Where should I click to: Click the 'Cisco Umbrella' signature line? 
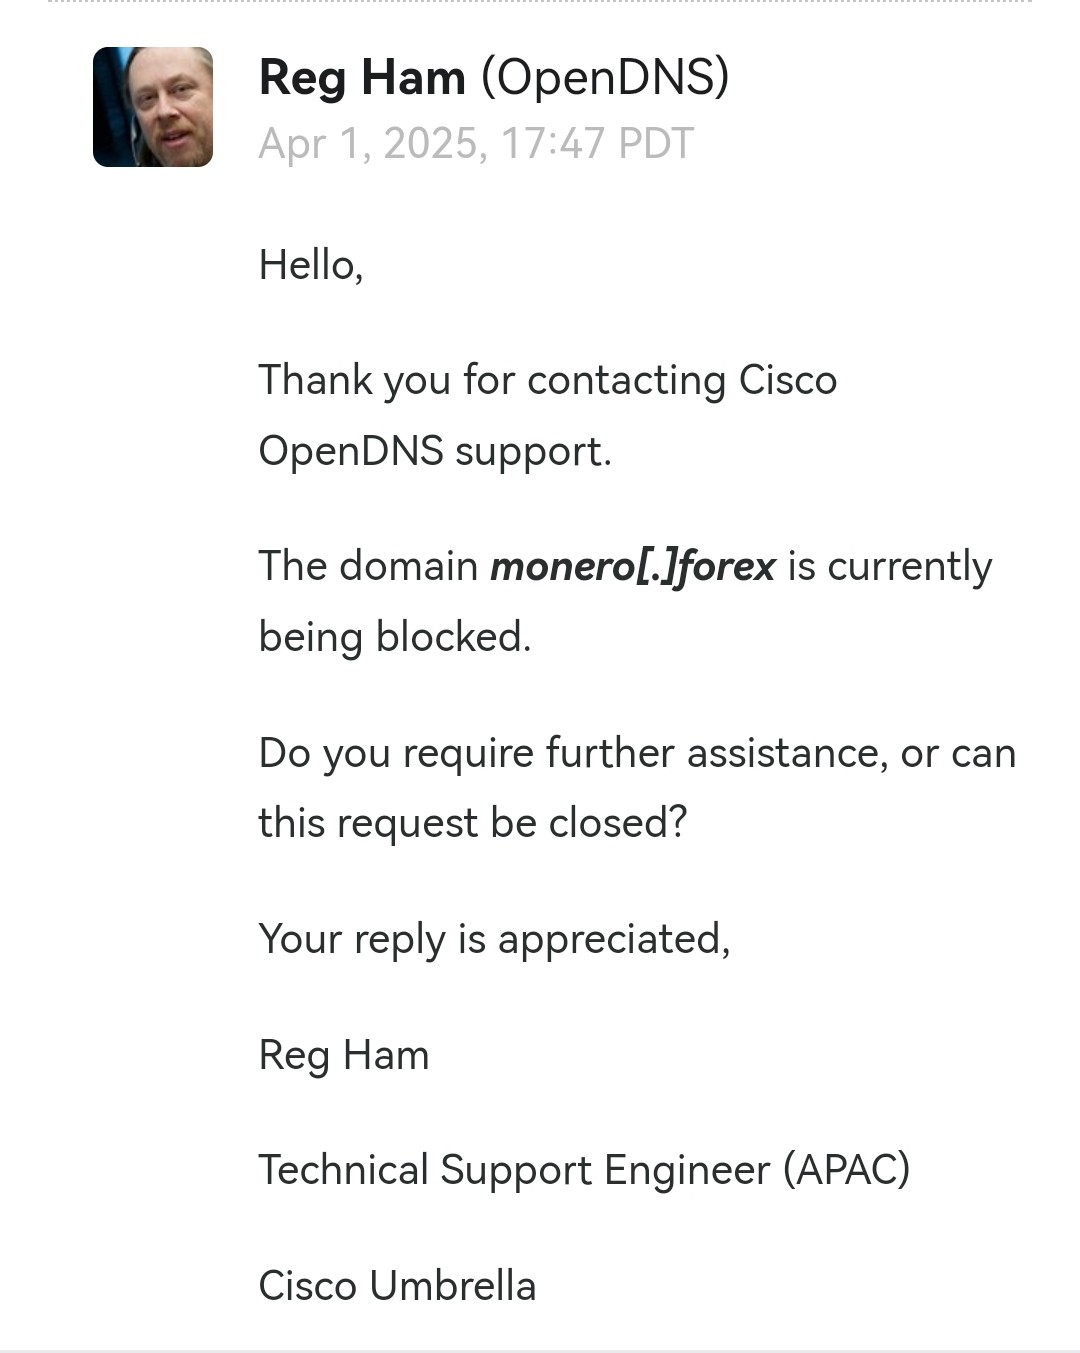click(397, 1286)
